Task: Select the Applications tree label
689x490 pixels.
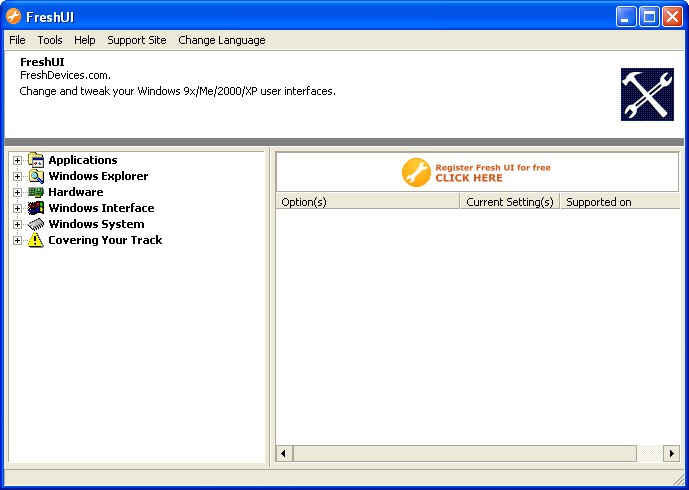Action: (x=83, y=160)
